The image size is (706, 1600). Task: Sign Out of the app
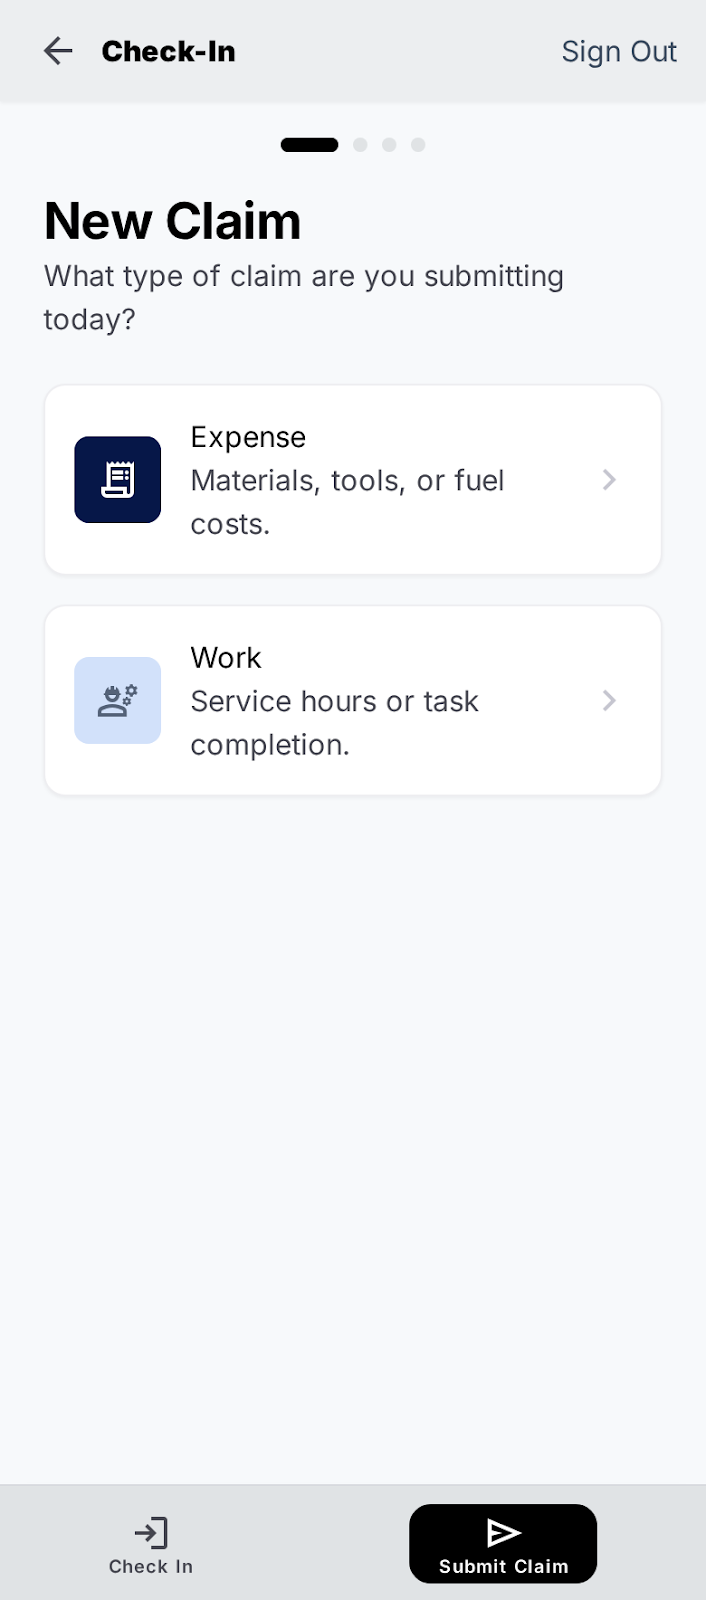coord(619,51)
